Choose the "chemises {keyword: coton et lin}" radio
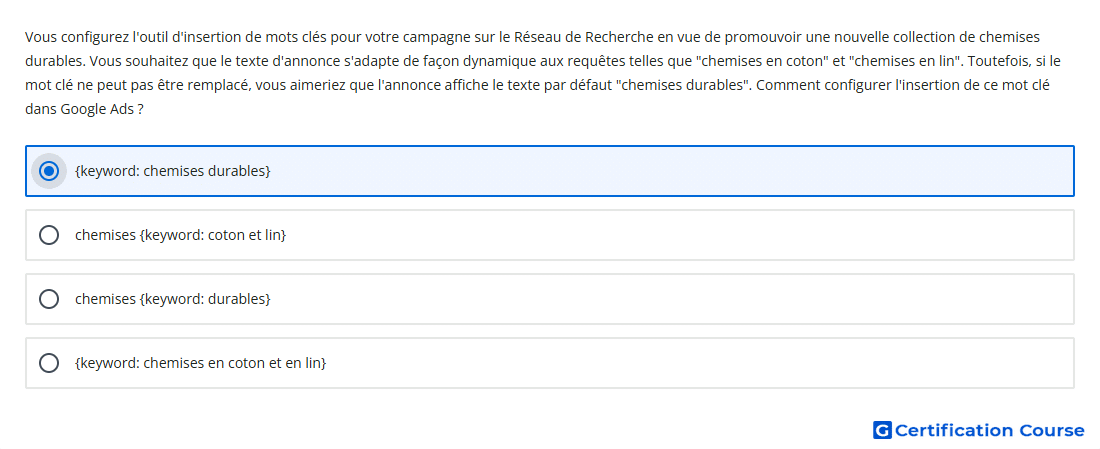 click(49, 235)
